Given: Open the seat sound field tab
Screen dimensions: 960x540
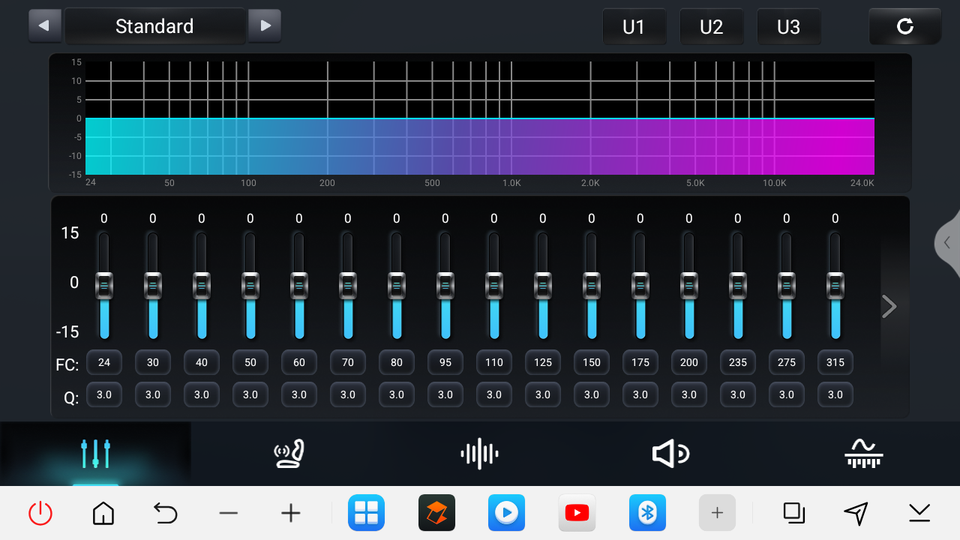Looking at the screenshot, I should coord(288,454).
